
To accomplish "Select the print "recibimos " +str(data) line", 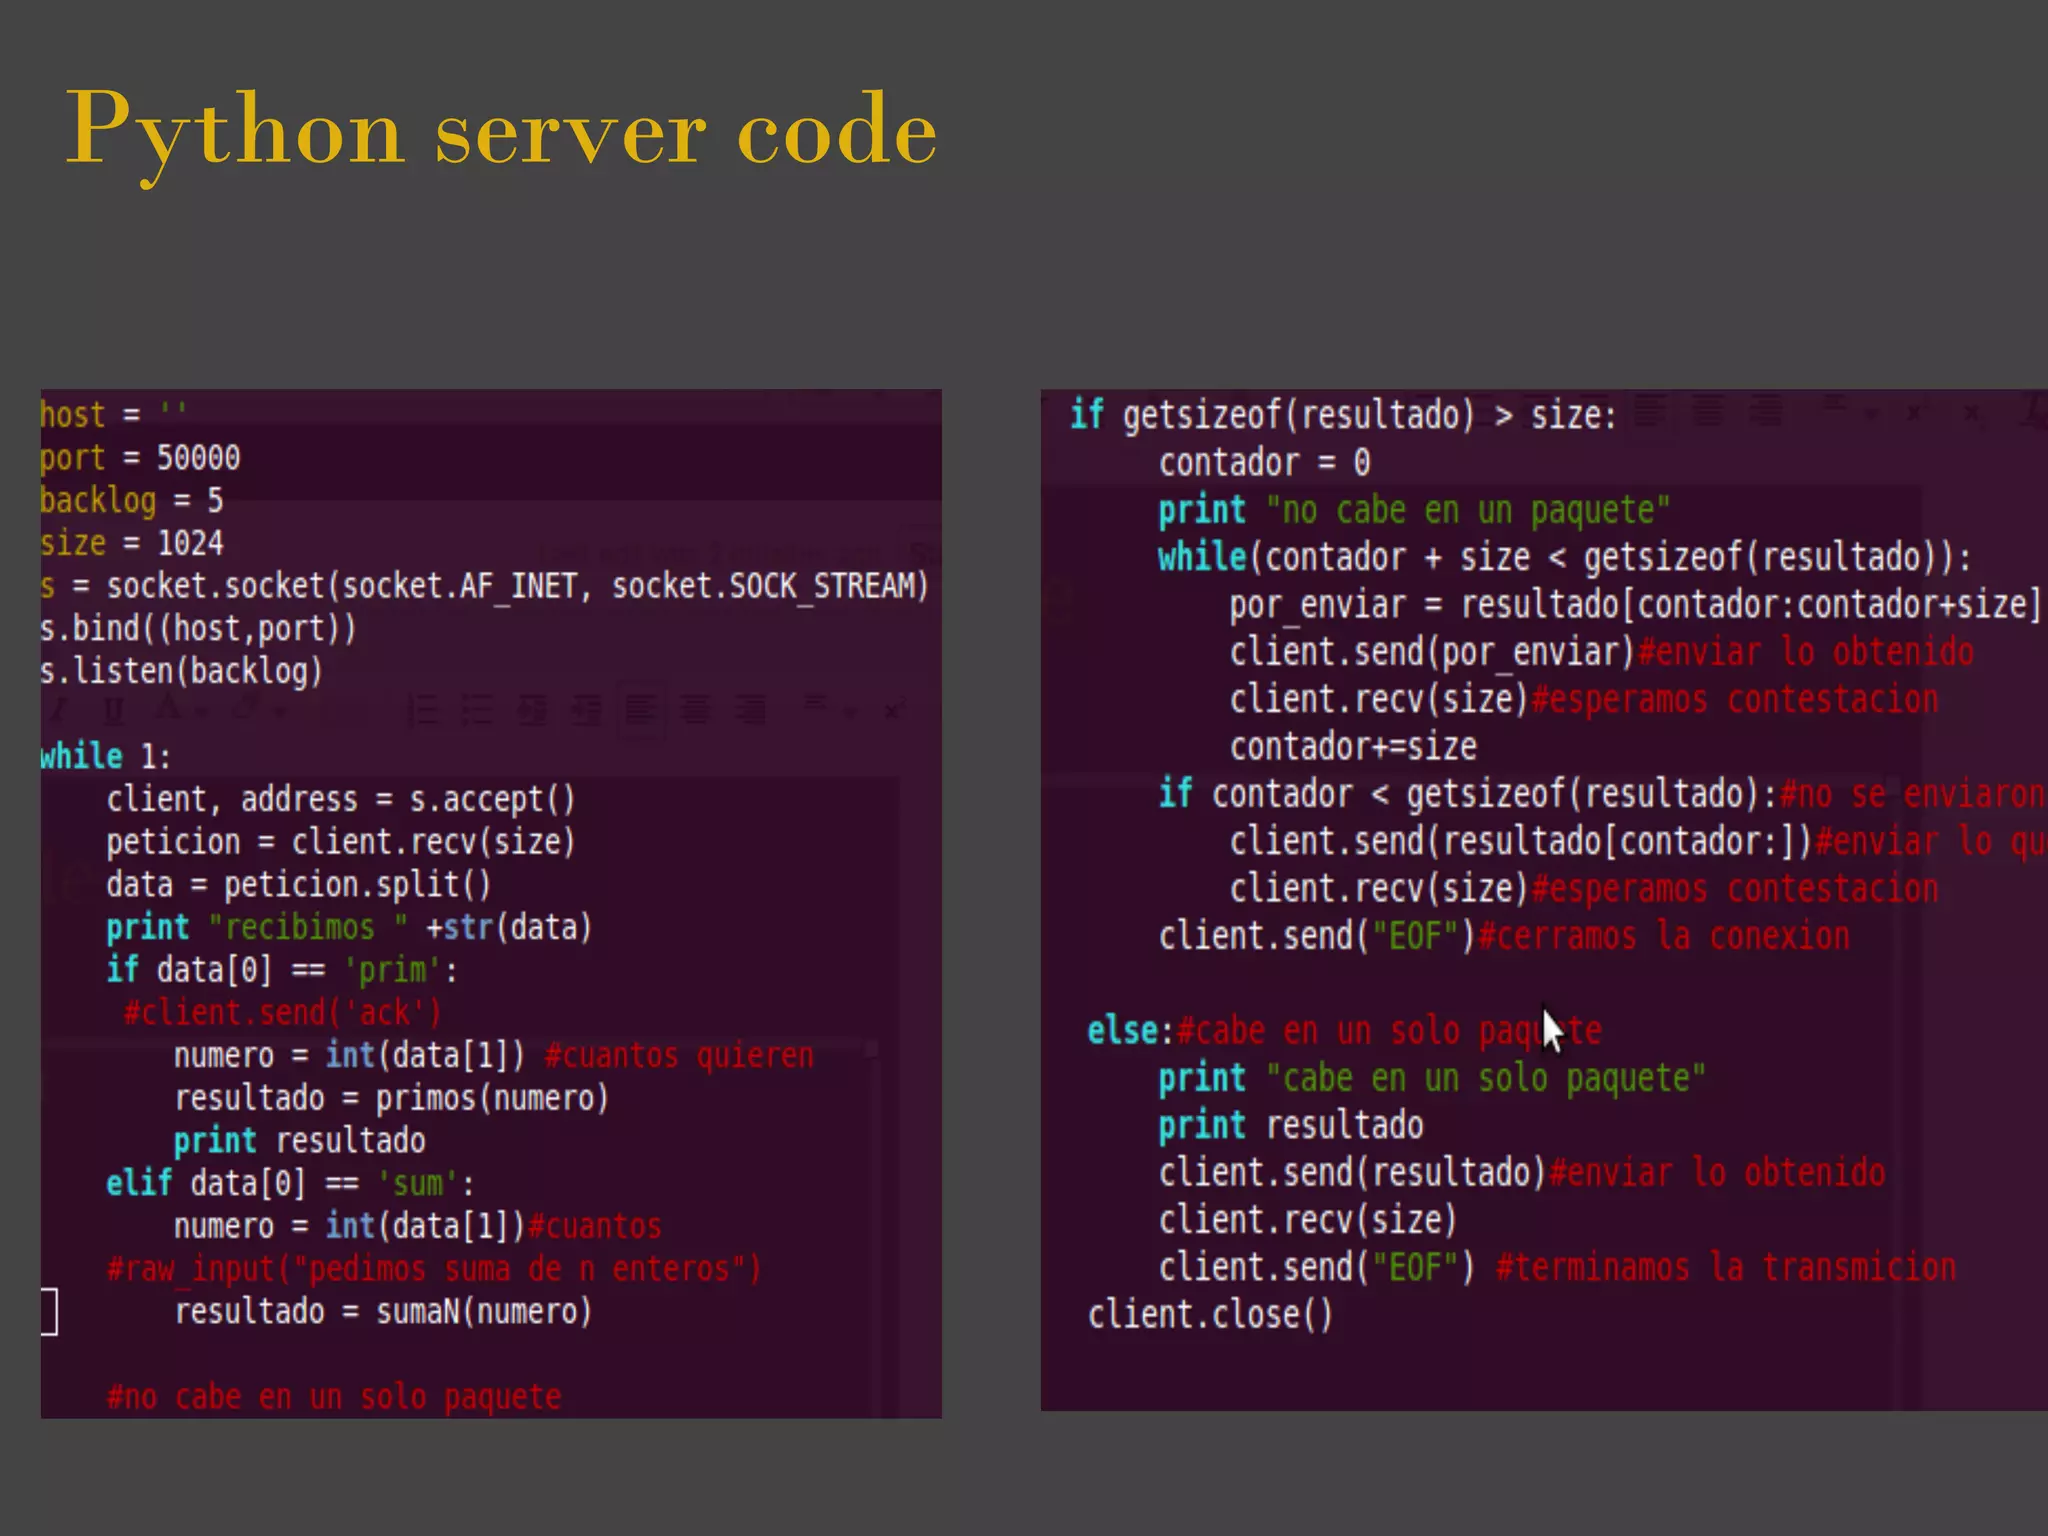I will (349, 927).
